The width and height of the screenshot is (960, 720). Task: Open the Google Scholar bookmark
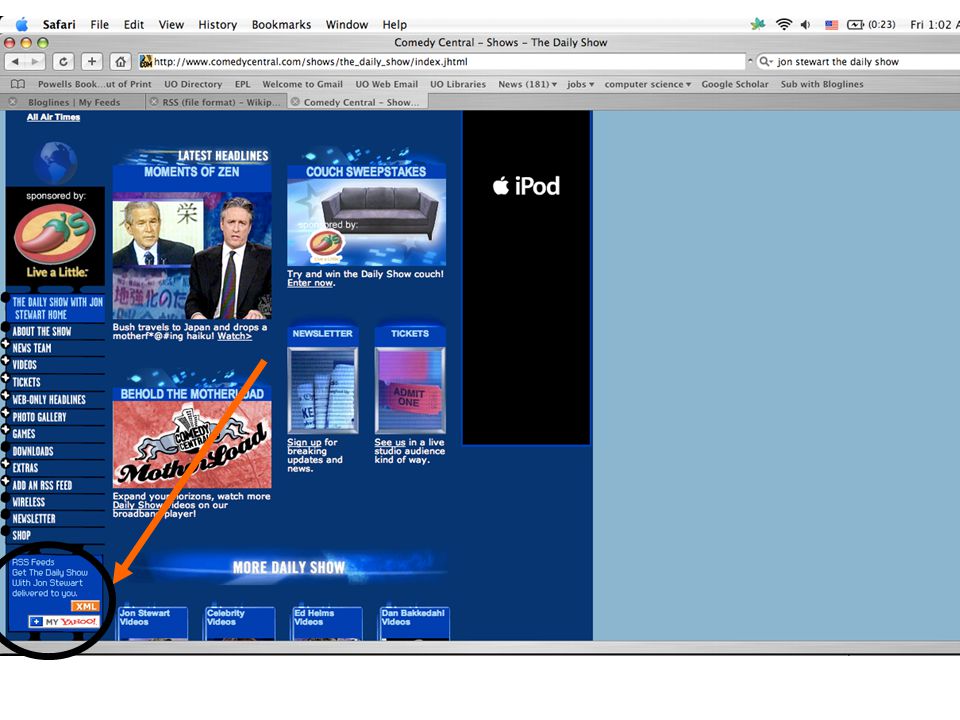[735, 84]
